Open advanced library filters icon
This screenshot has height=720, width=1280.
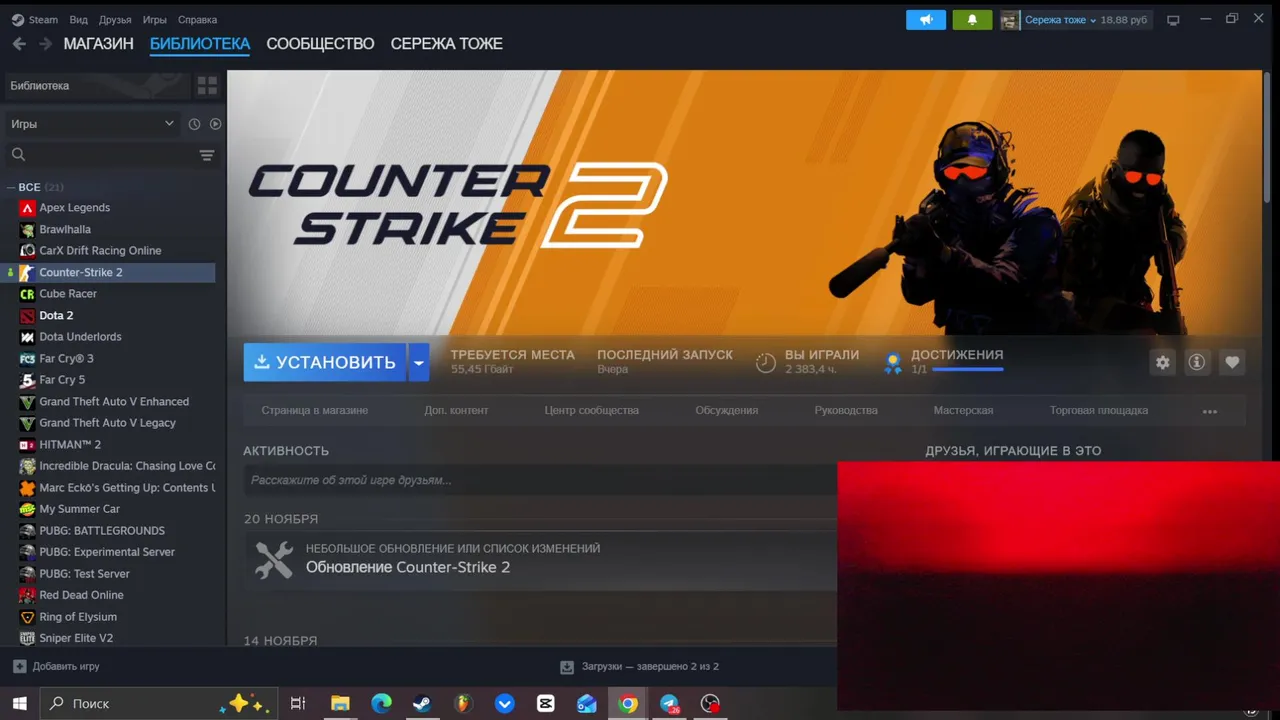click(x=207, y=155)
